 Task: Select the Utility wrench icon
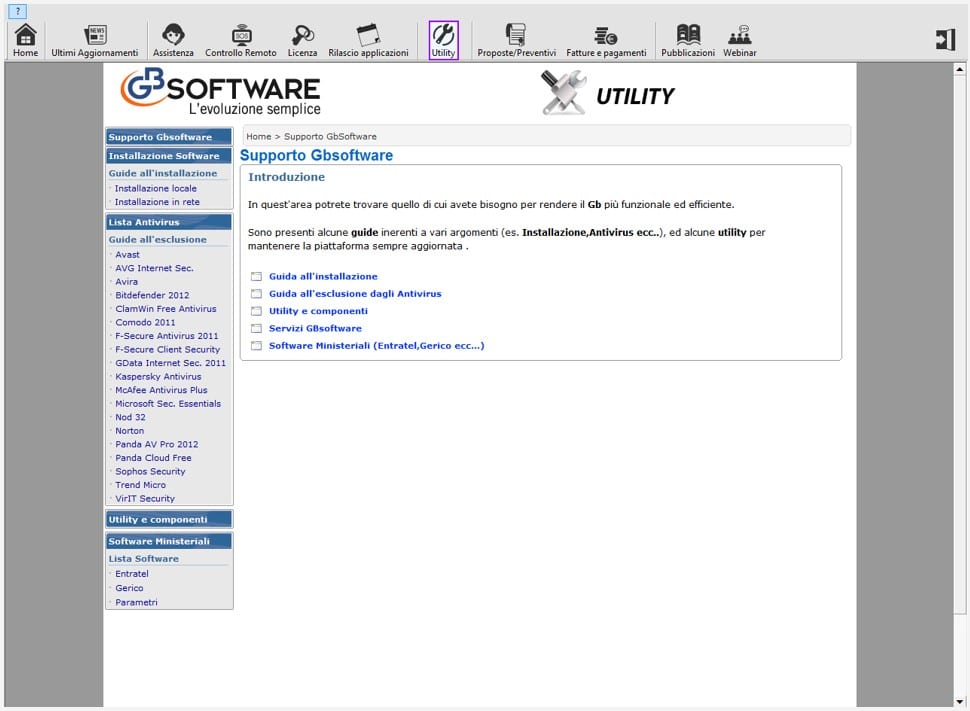[x=444, y=40]
